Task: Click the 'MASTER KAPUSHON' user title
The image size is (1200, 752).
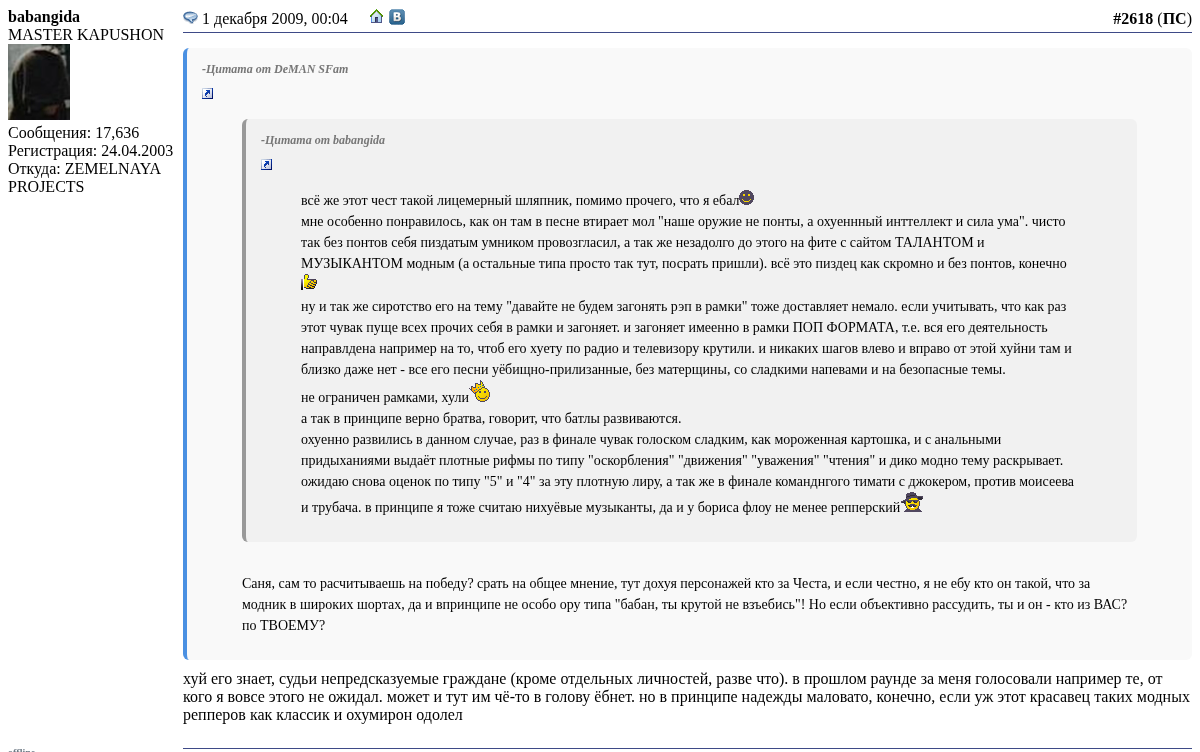Action: tap(86, 35)
